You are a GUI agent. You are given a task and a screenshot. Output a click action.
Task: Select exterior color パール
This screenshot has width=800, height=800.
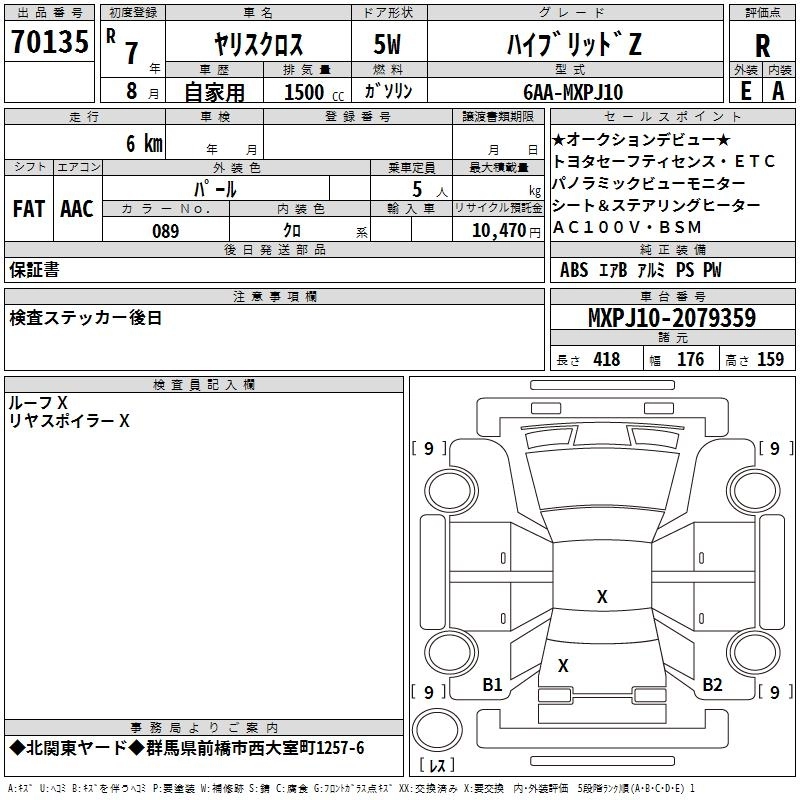215,189
